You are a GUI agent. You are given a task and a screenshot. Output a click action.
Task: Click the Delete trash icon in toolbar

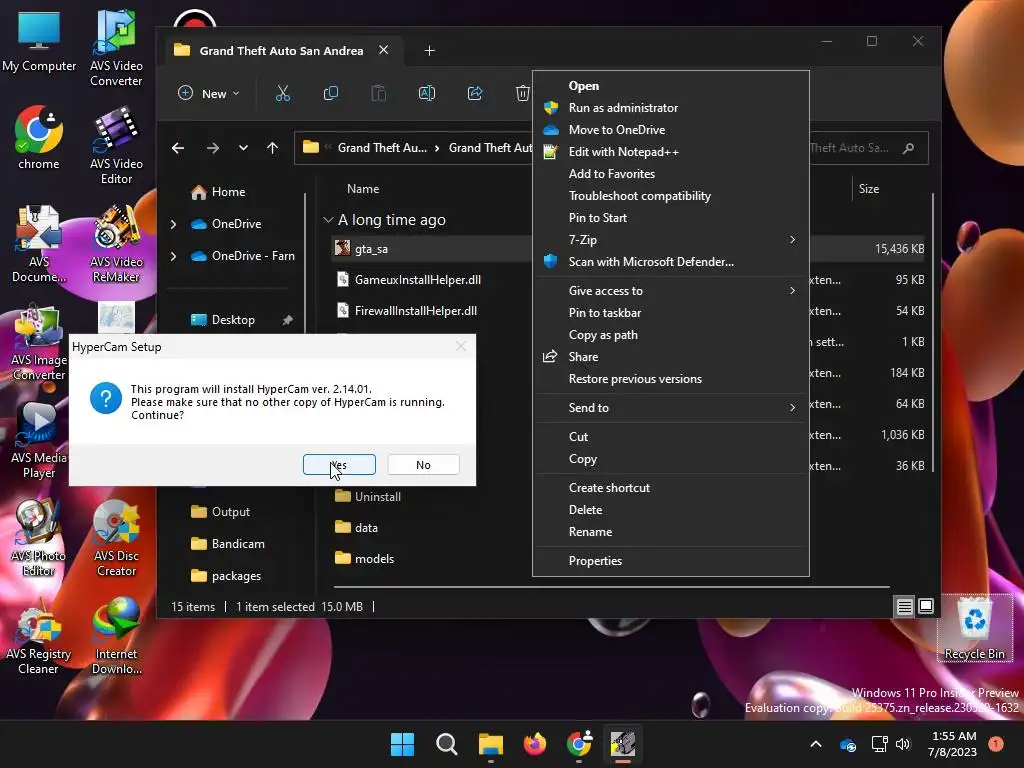(x=522, y=93)
